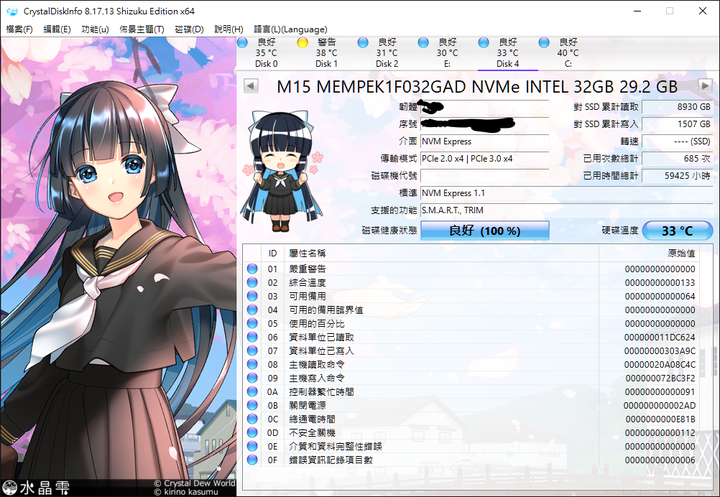
Task: Click the 良好 (100 %) health status button
Action: pyautogui.click(x=485, y=231)
